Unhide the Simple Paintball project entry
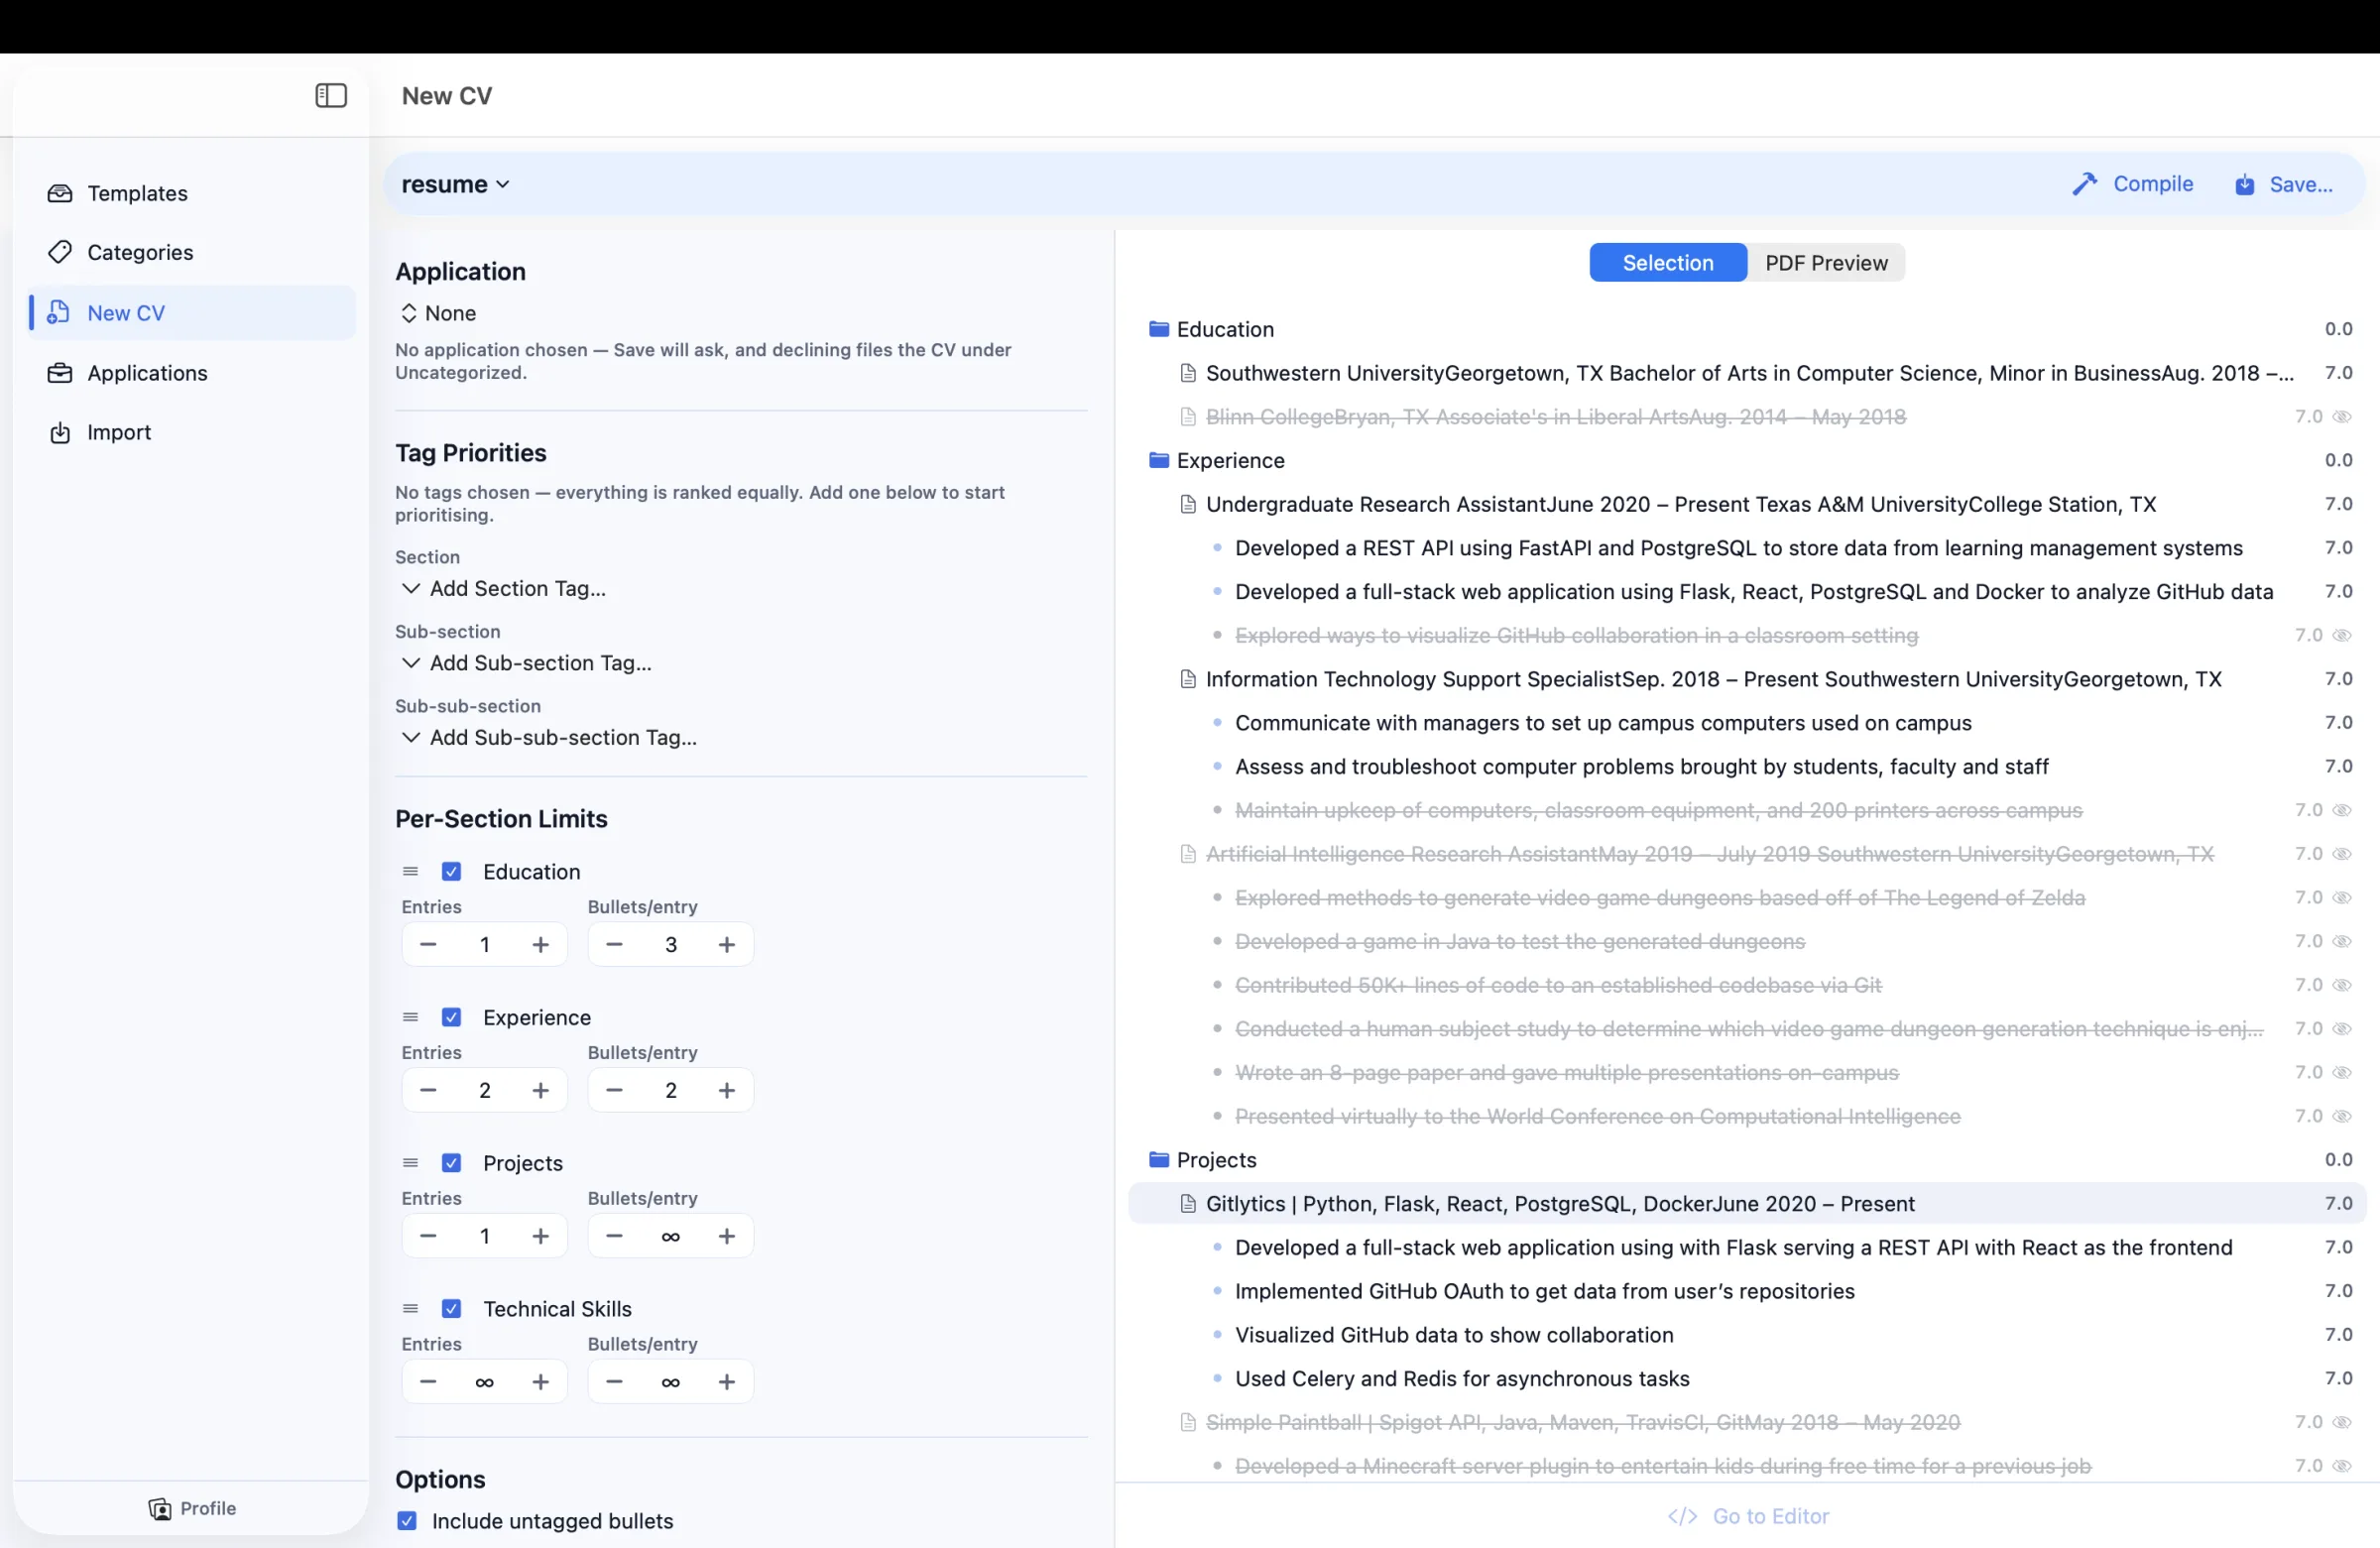The width and height of the screenshot is (2380, 1548). coord(2342,1422)
